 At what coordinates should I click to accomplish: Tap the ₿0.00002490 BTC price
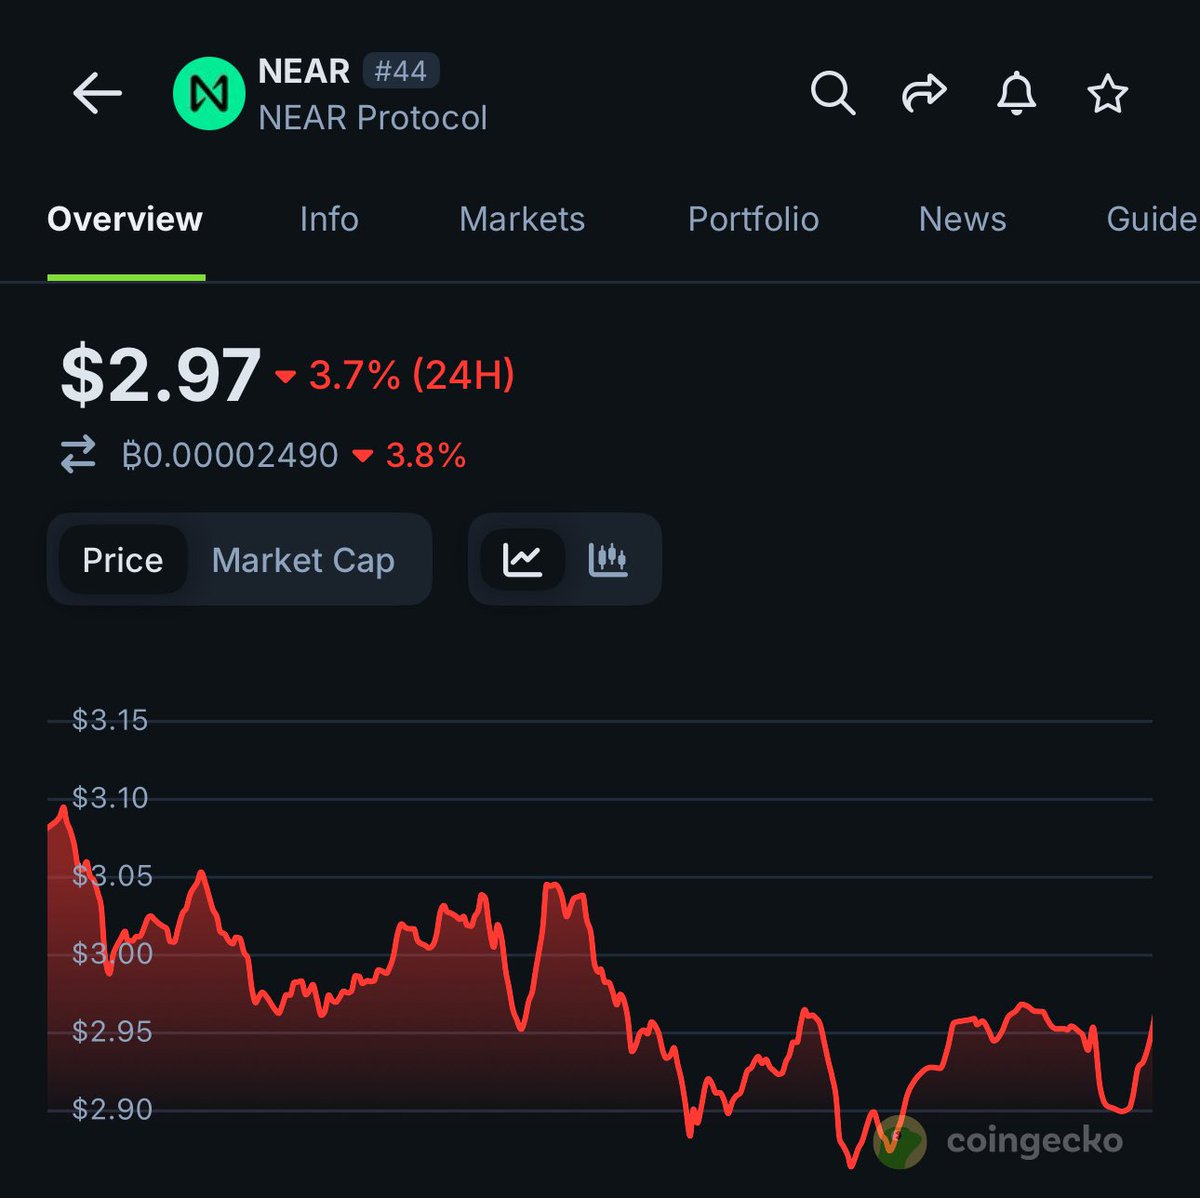[230, 455]
